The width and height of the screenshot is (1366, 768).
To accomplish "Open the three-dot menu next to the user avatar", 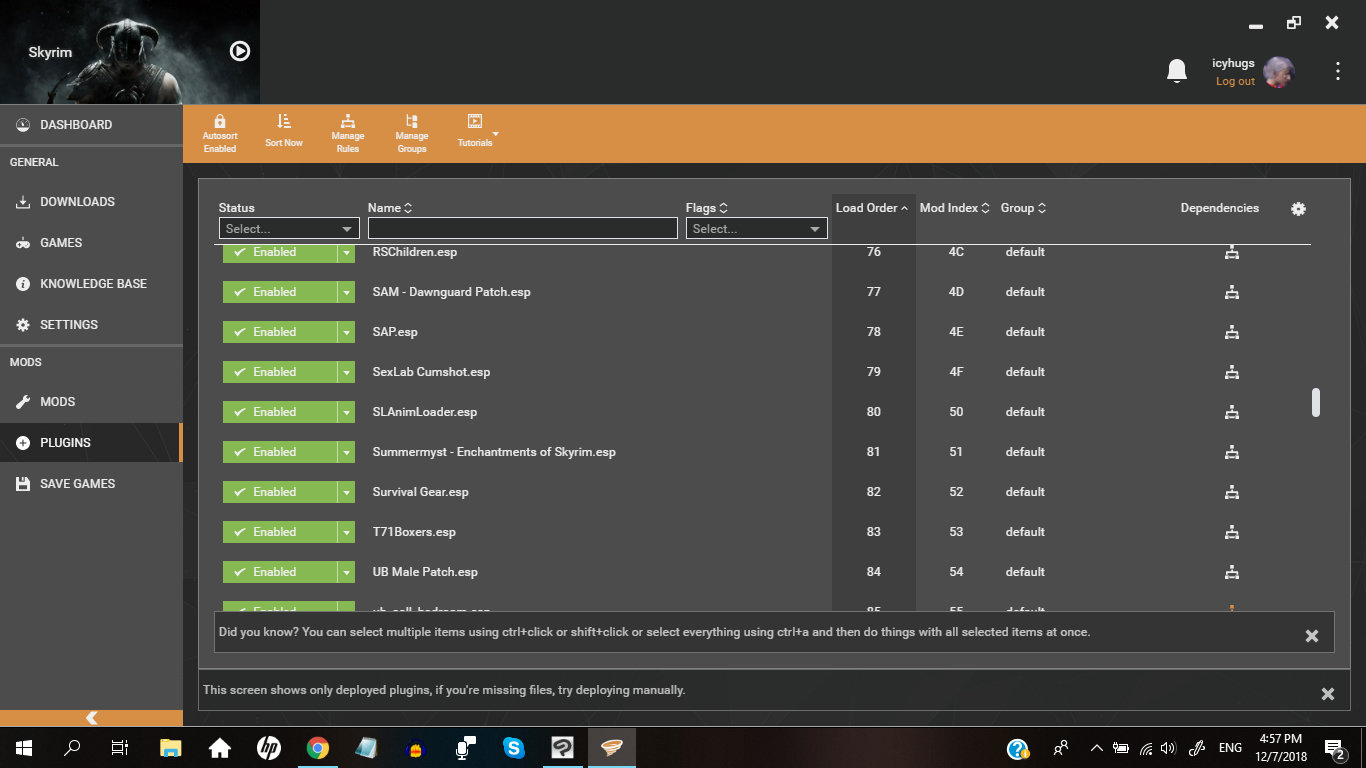I will click(1338, 71).
